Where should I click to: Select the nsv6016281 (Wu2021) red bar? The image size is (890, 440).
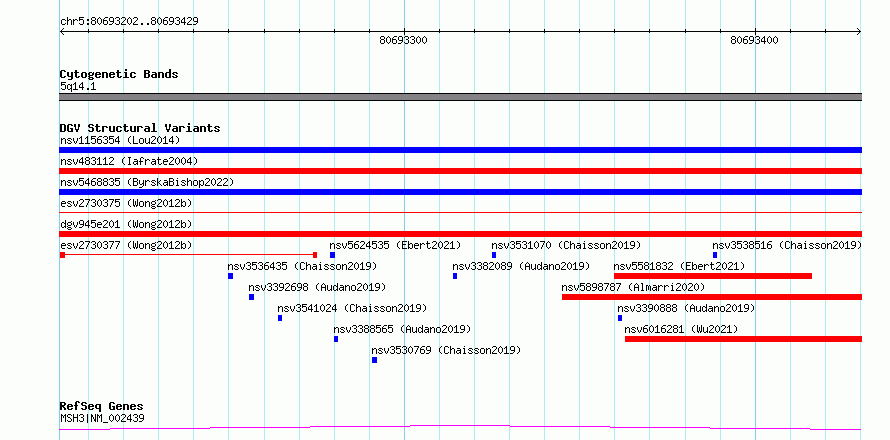744,339
